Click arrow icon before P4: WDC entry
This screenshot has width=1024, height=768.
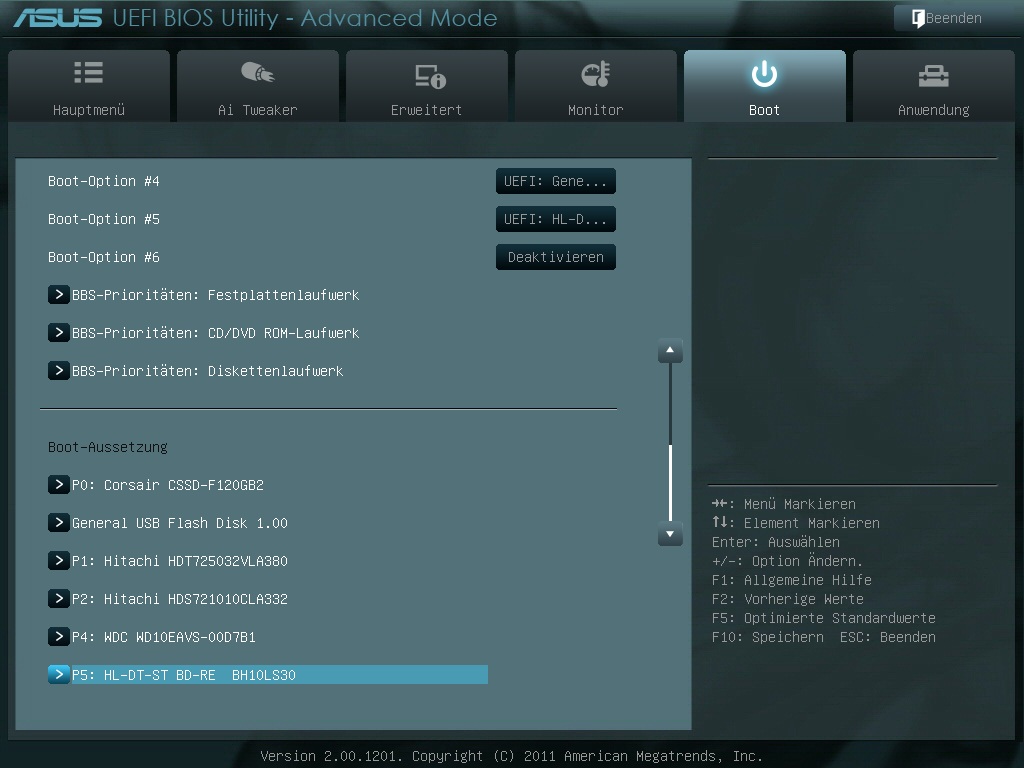pyautogui.click(x=58, y=636)
